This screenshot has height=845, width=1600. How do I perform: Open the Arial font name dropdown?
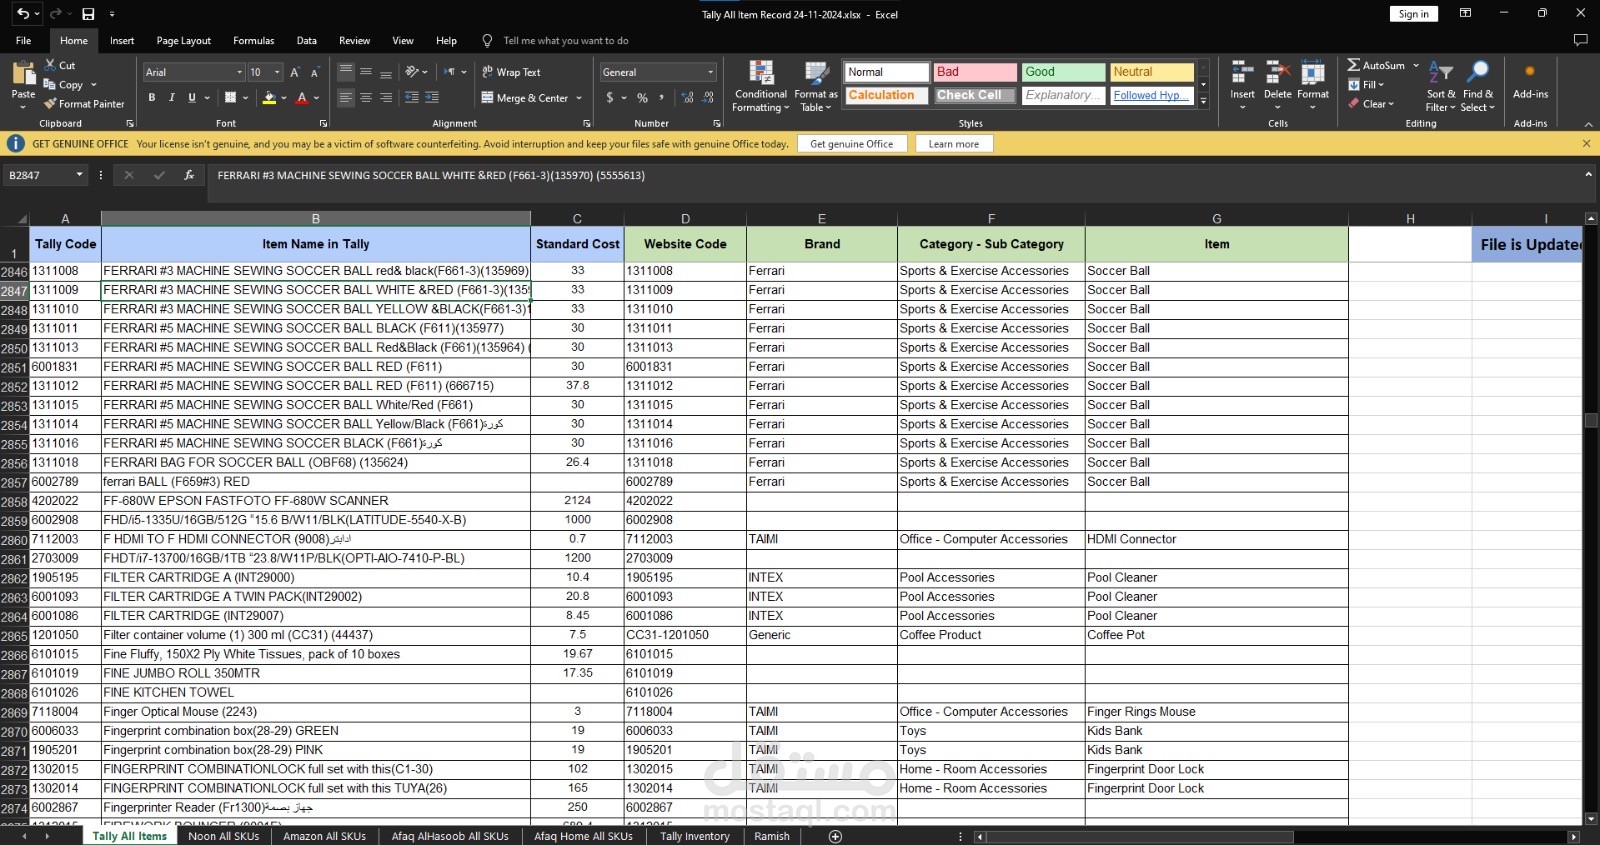240,72
